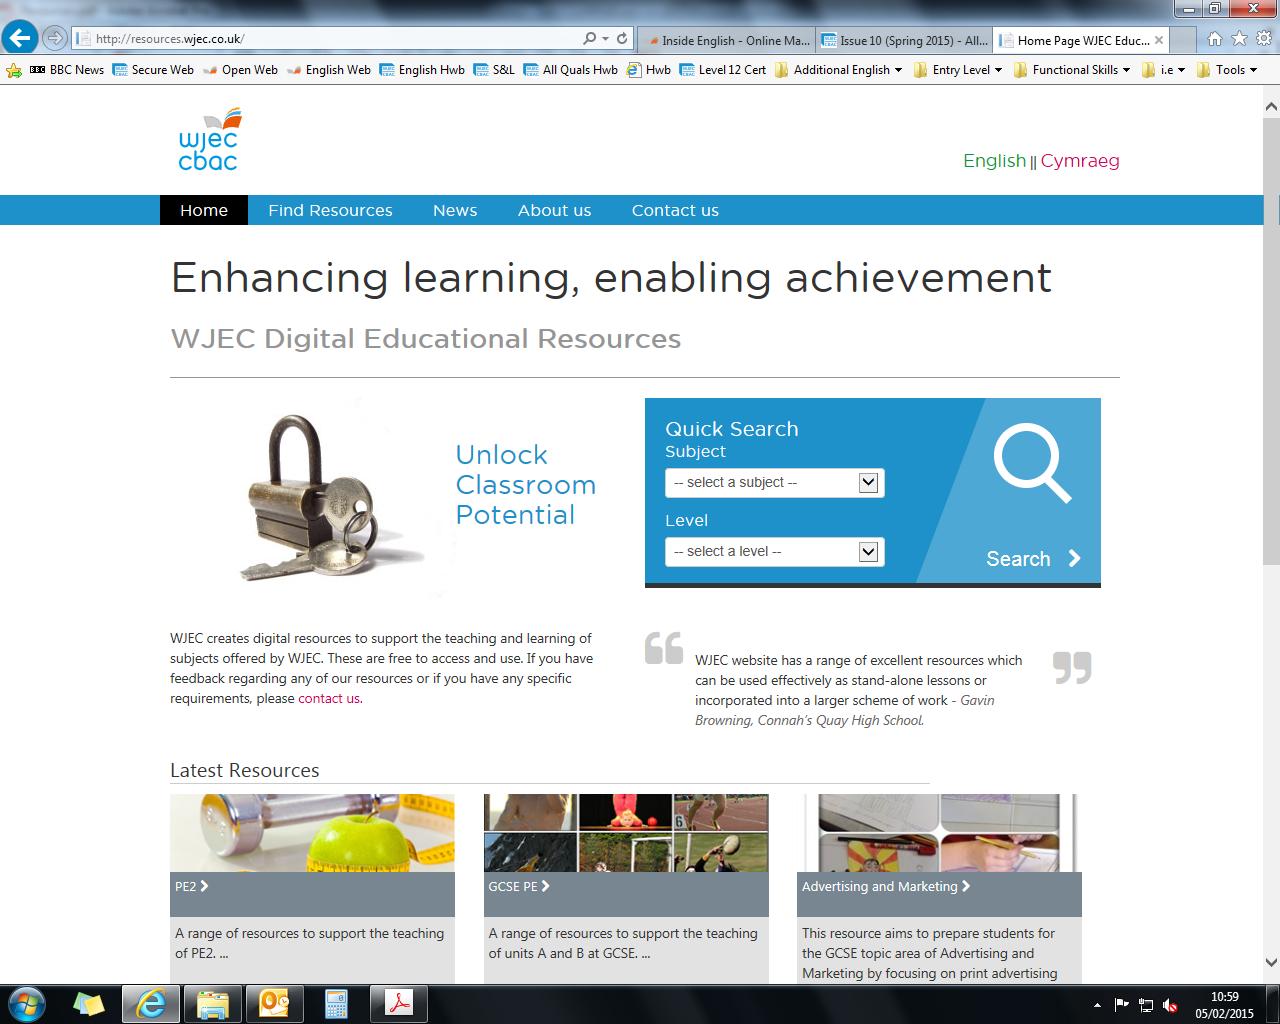The image size is (1280, 1024).
Task: Open the Level 12 Cert favorite
Action: click(723, 70)
